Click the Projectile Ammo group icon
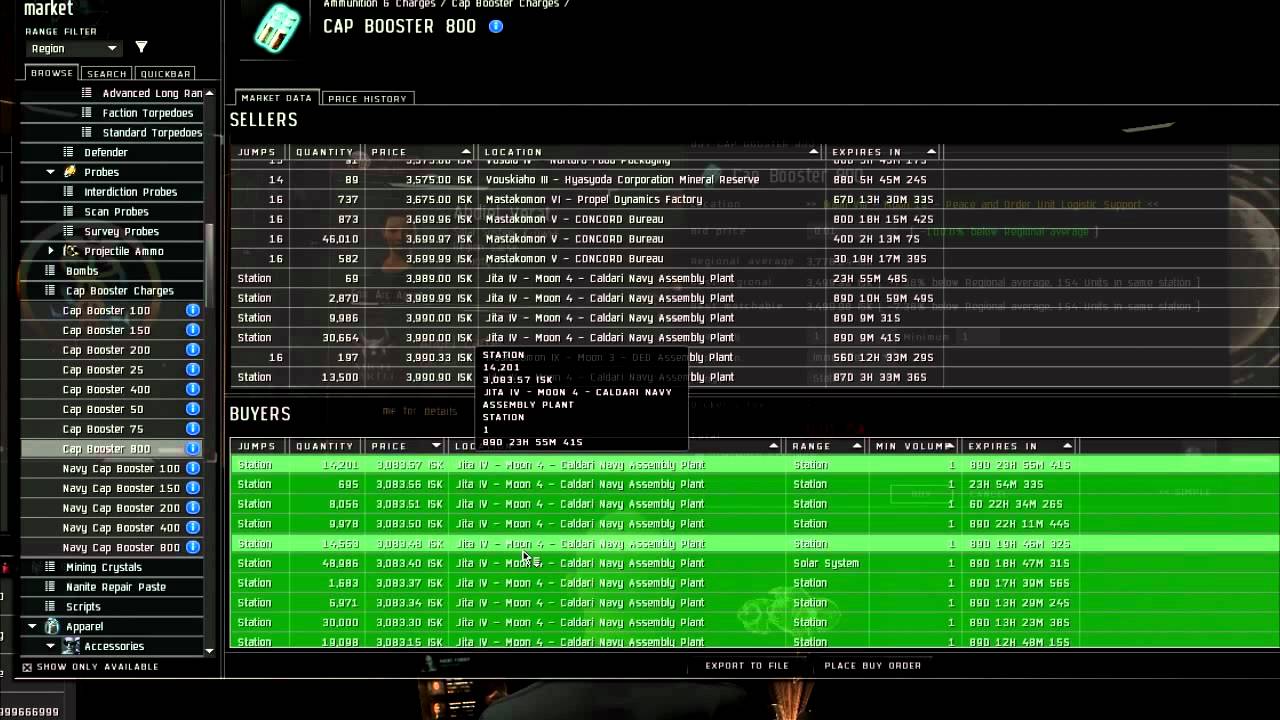This screenshot has height=720, width=1280. coord(70,251)
